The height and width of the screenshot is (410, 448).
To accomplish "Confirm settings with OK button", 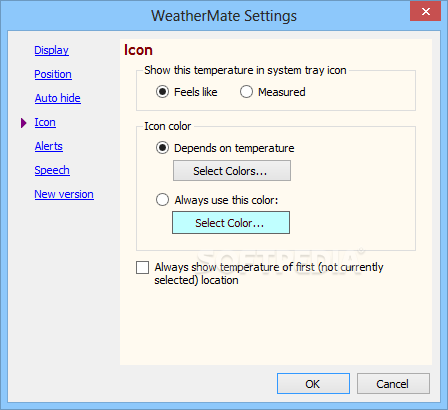I will point(313,384).
